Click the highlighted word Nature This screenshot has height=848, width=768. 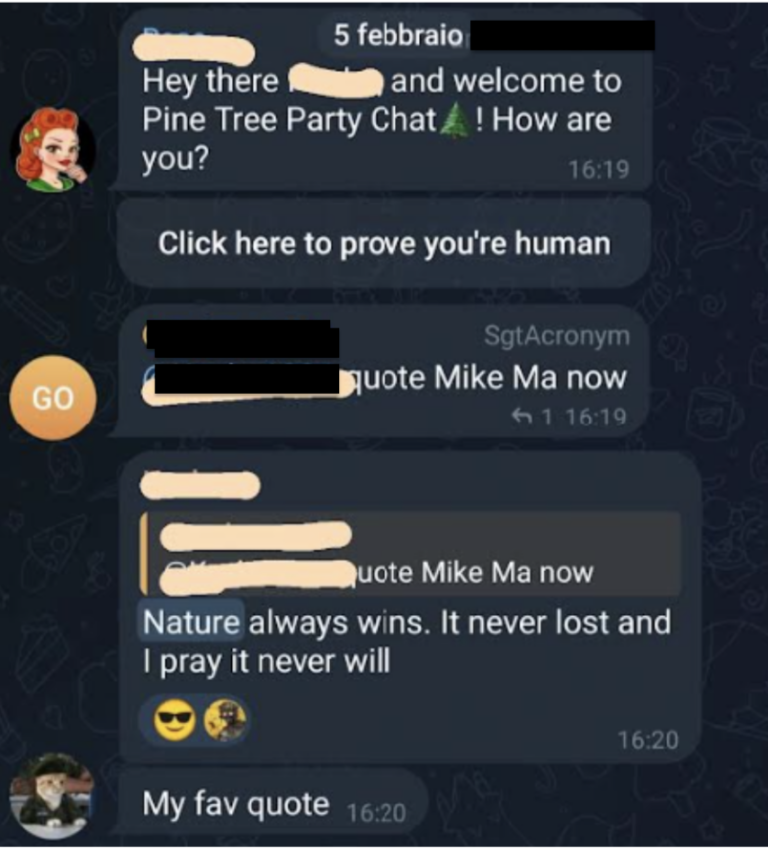coord(191,622)
